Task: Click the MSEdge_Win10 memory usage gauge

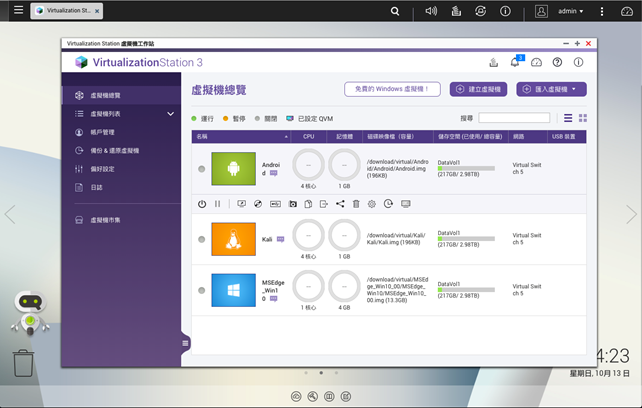Action: point(344,286)
